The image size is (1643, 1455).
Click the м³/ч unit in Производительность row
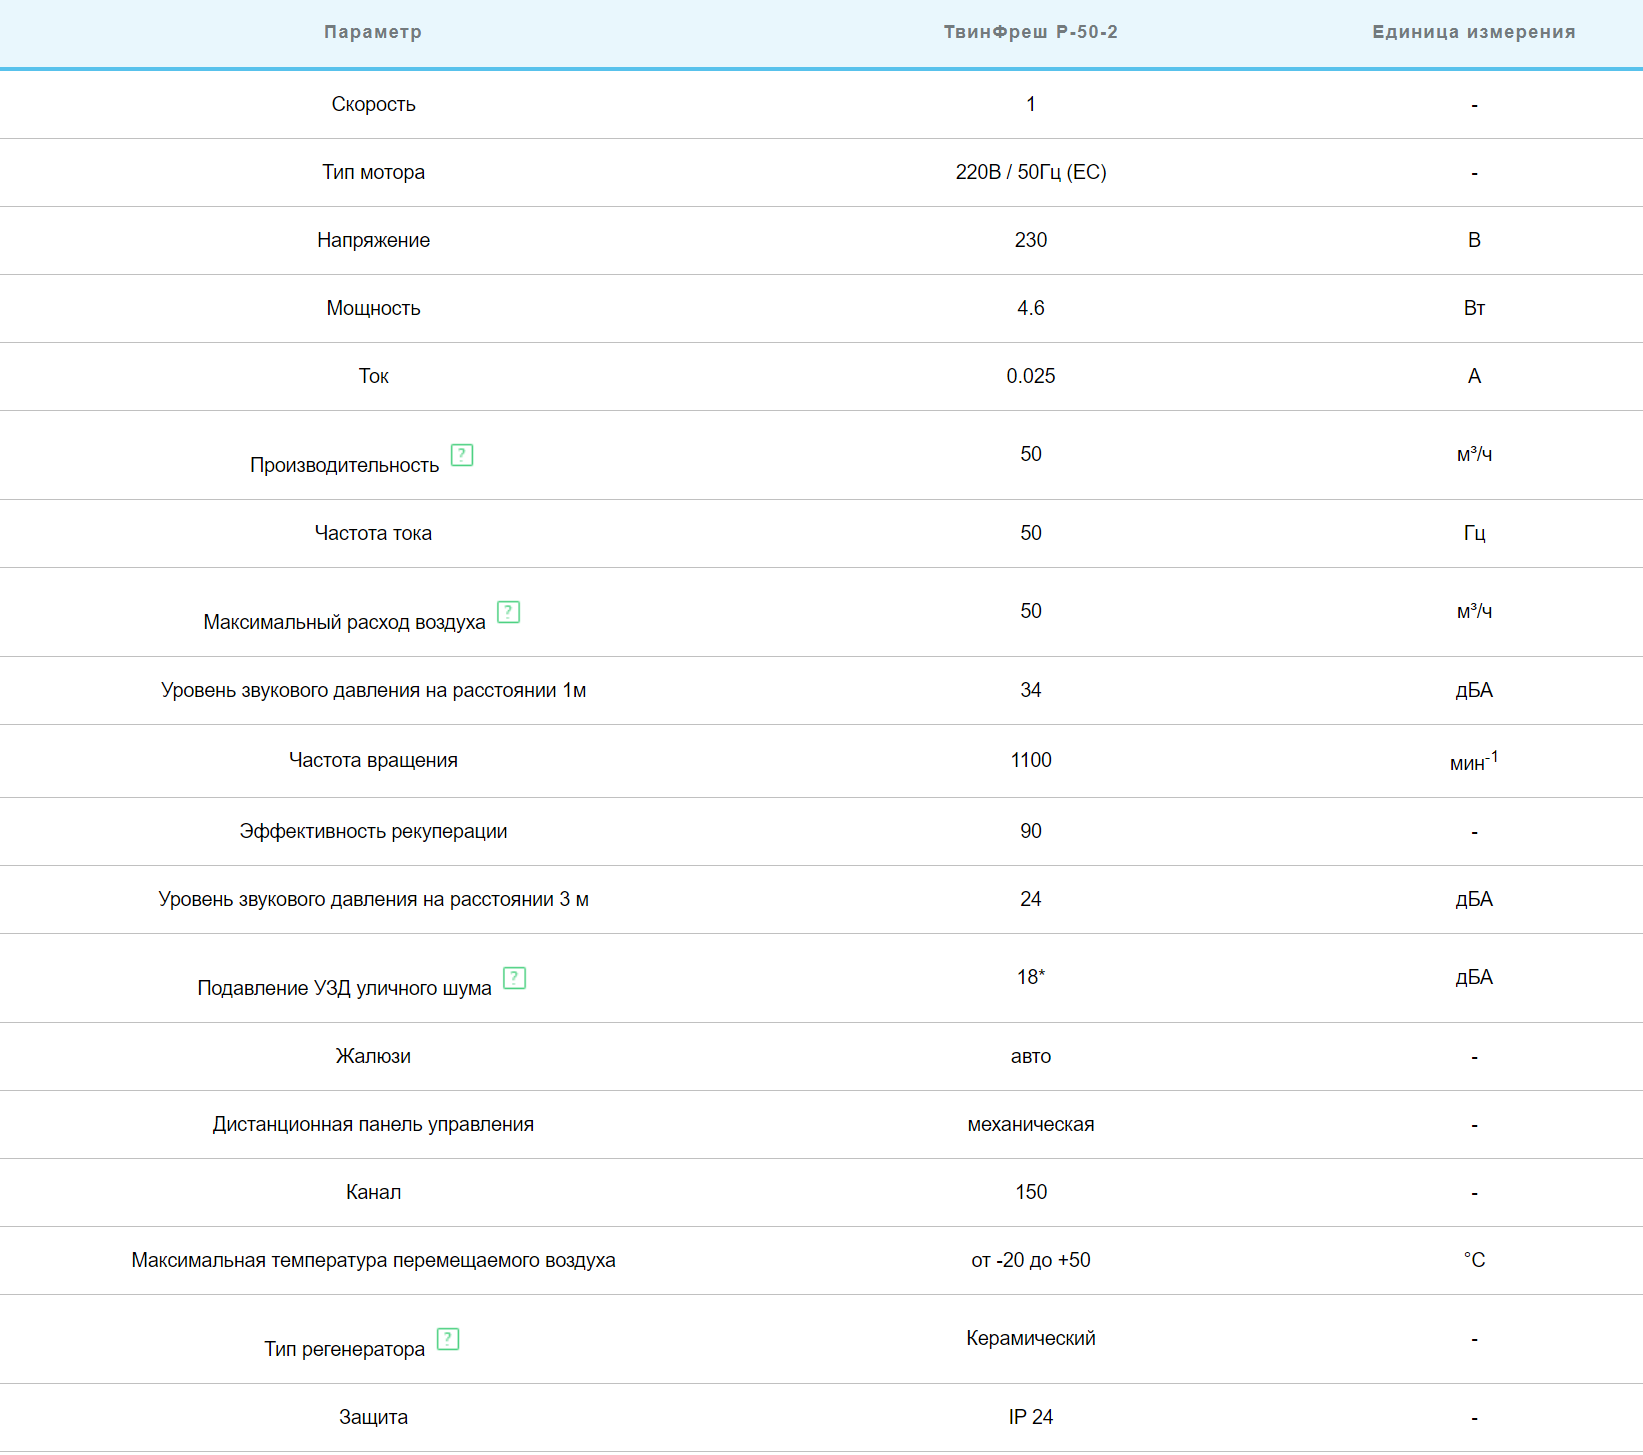pos(1474,454)
